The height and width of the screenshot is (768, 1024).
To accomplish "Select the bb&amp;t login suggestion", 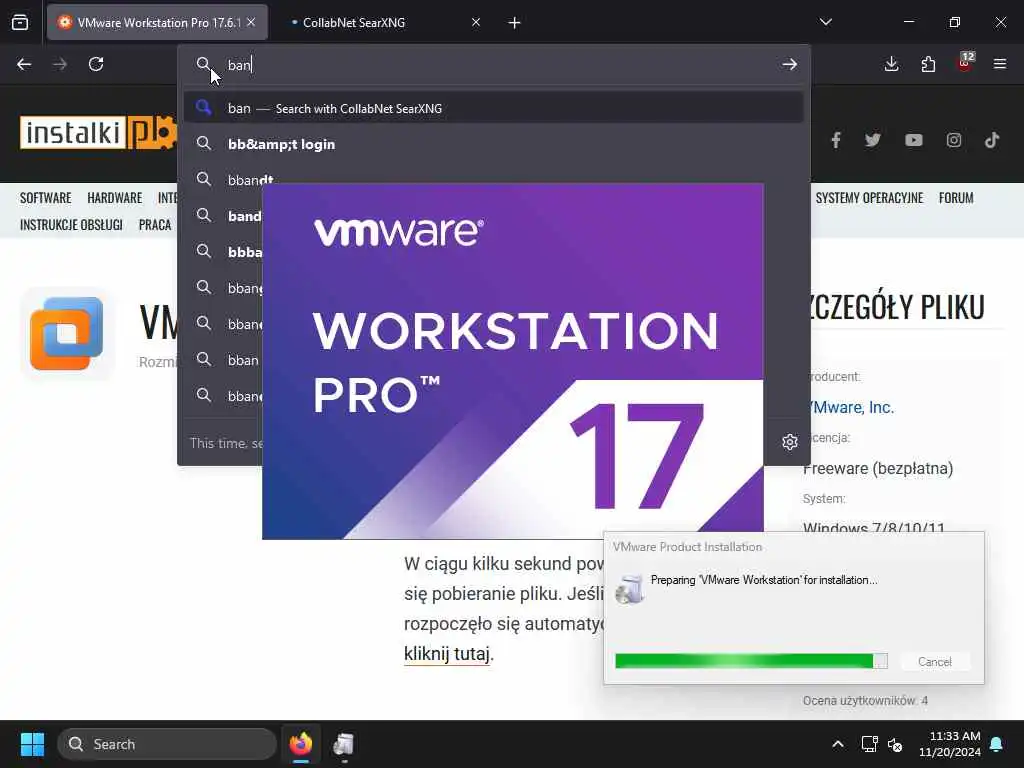I will [493, 144].
